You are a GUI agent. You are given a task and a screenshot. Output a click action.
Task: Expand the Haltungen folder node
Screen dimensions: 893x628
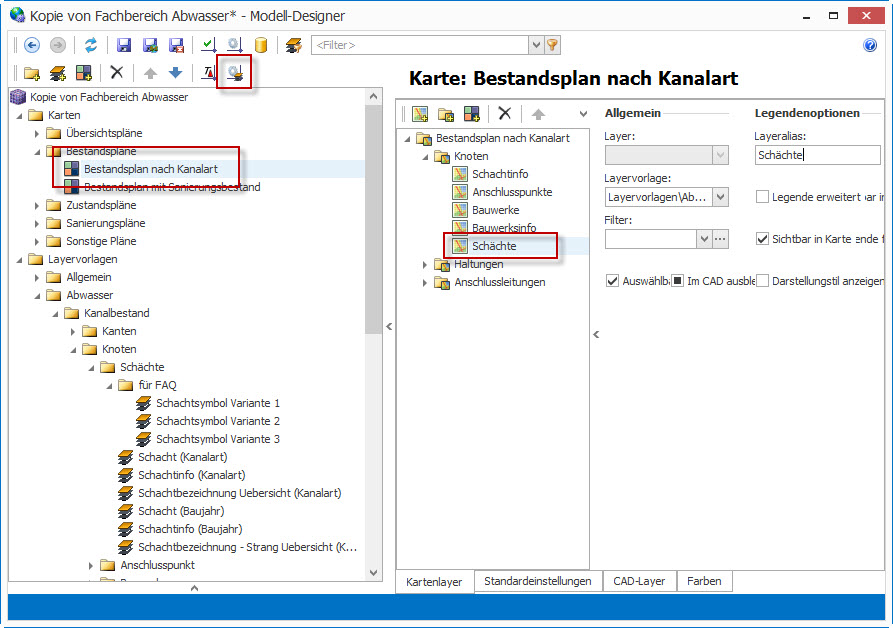click(426, 265)
